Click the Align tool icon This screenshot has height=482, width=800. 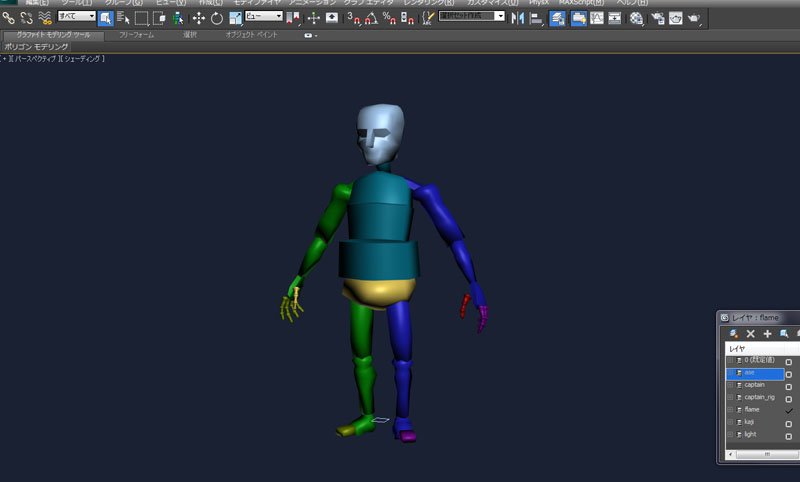coord(536,18)
